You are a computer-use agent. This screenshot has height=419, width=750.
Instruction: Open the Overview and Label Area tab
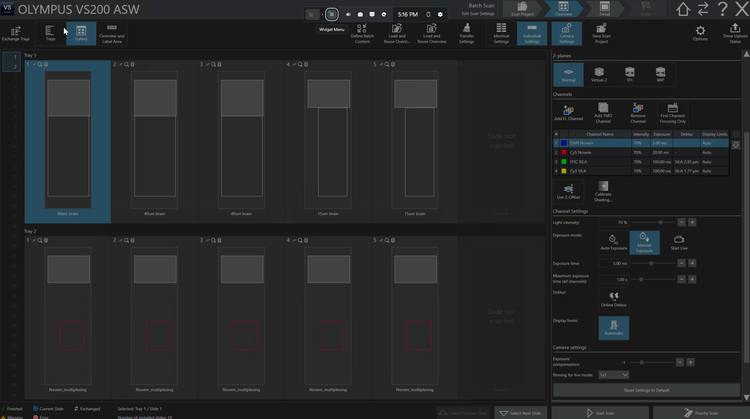click(x=111, y=33)
